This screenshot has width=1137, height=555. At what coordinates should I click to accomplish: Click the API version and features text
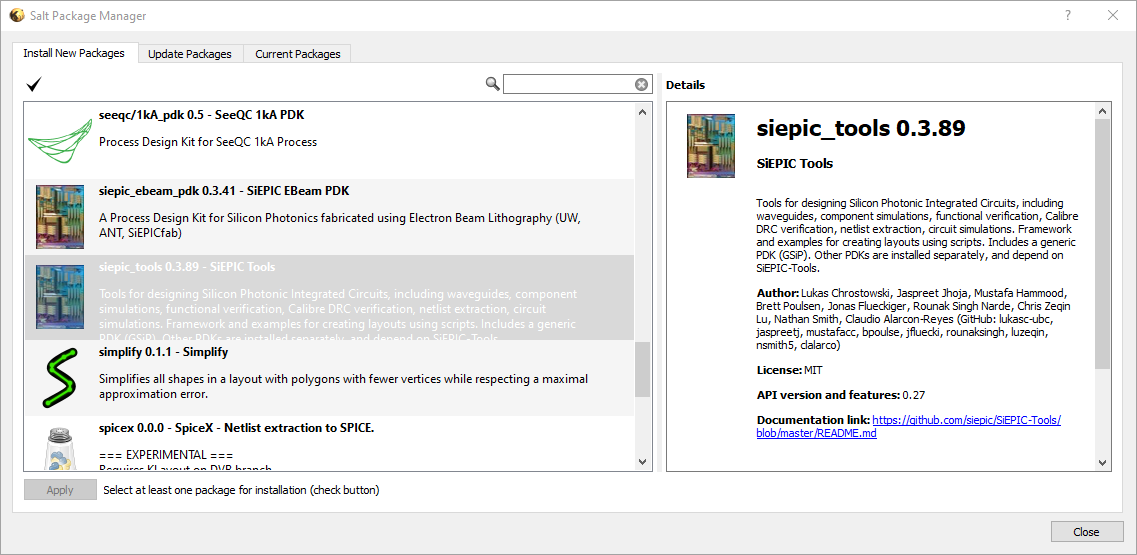pos(840,395)
